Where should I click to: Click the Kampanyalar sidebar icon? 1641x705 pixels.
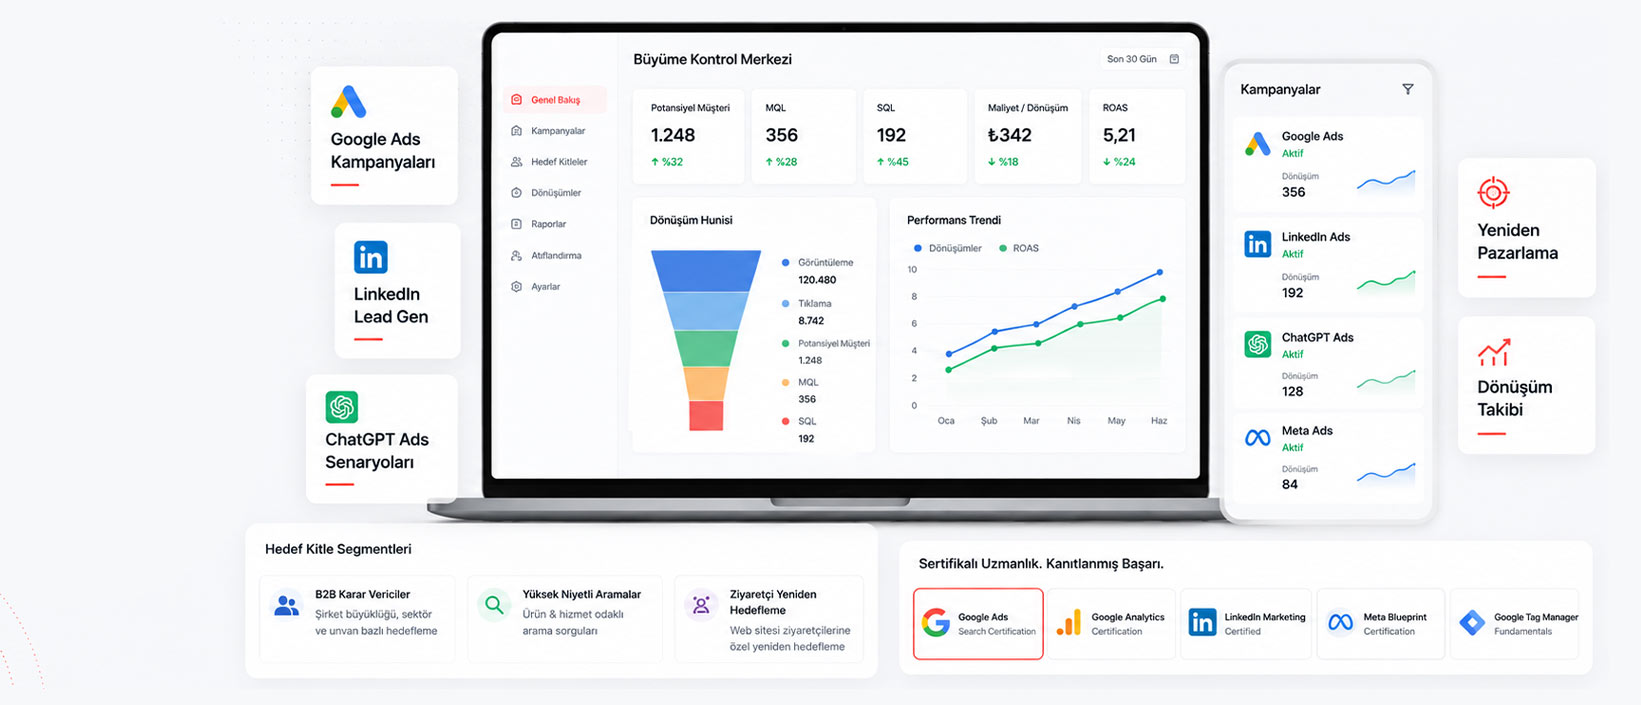pos(517,131)
